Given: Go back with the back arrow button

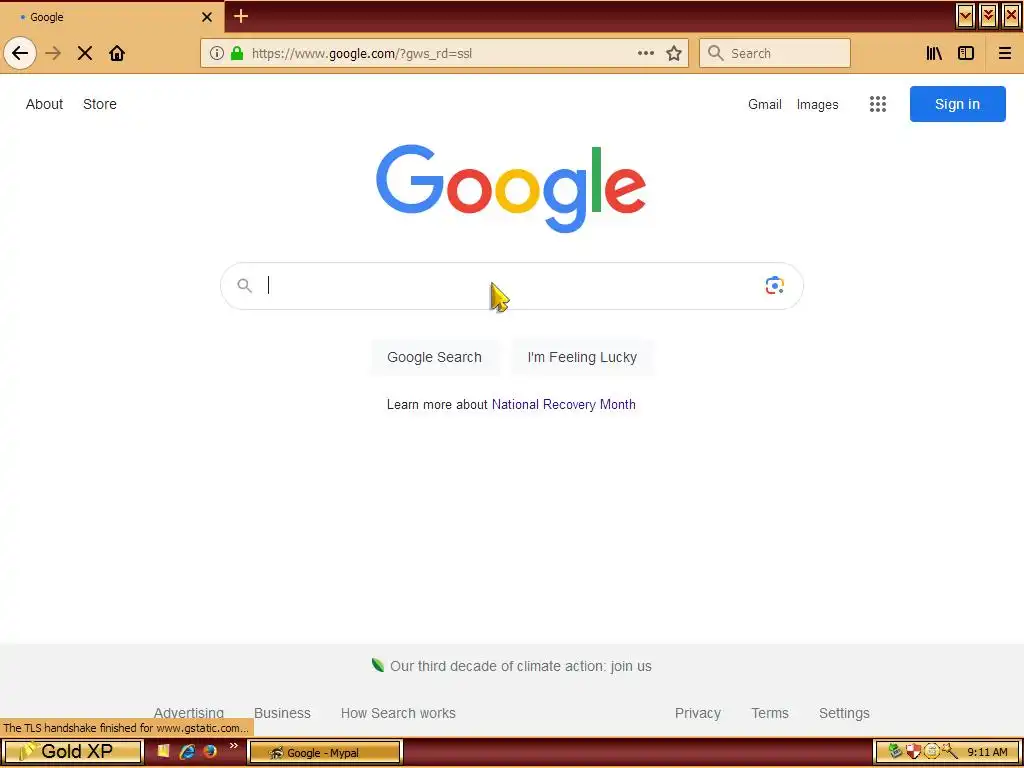Looking at the screenshot, I should [x=20, y=54].
